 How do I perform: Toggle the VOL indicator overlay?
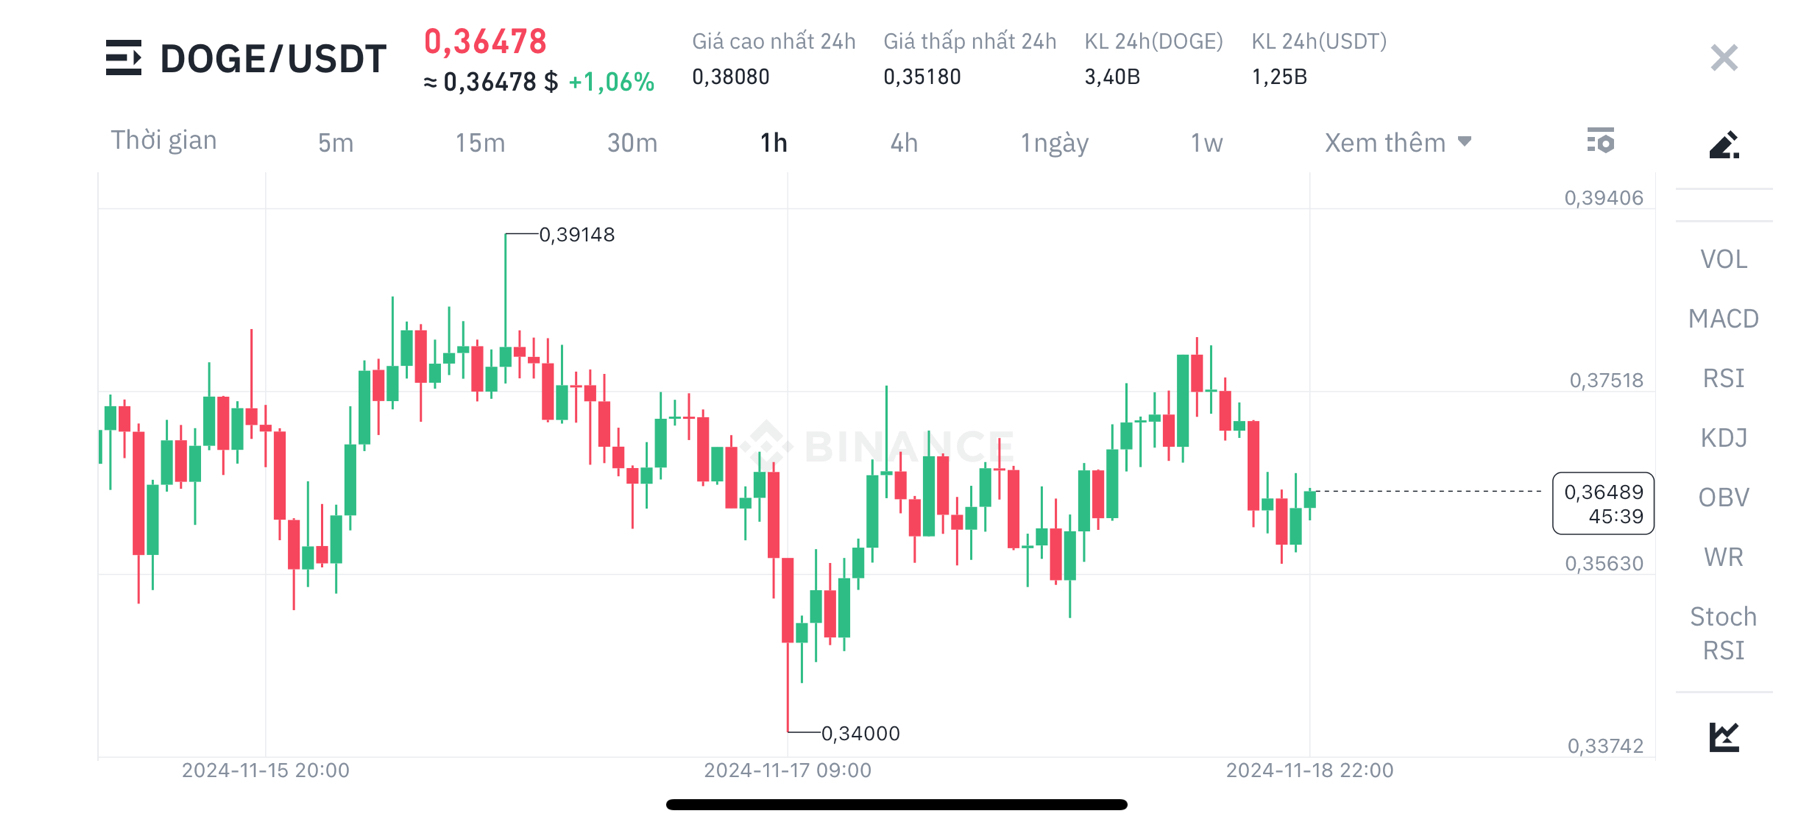click(x=1723, y=258)
